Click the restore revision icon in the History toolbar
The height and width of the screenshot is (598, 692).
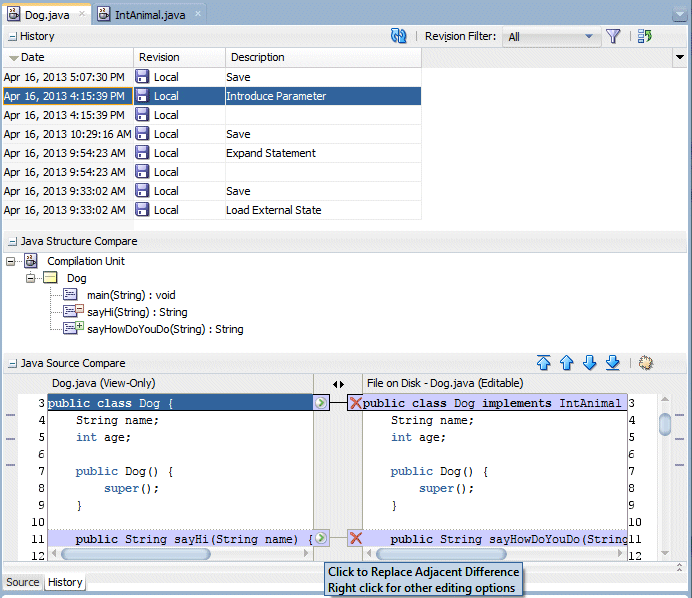[x=645, y=36]
